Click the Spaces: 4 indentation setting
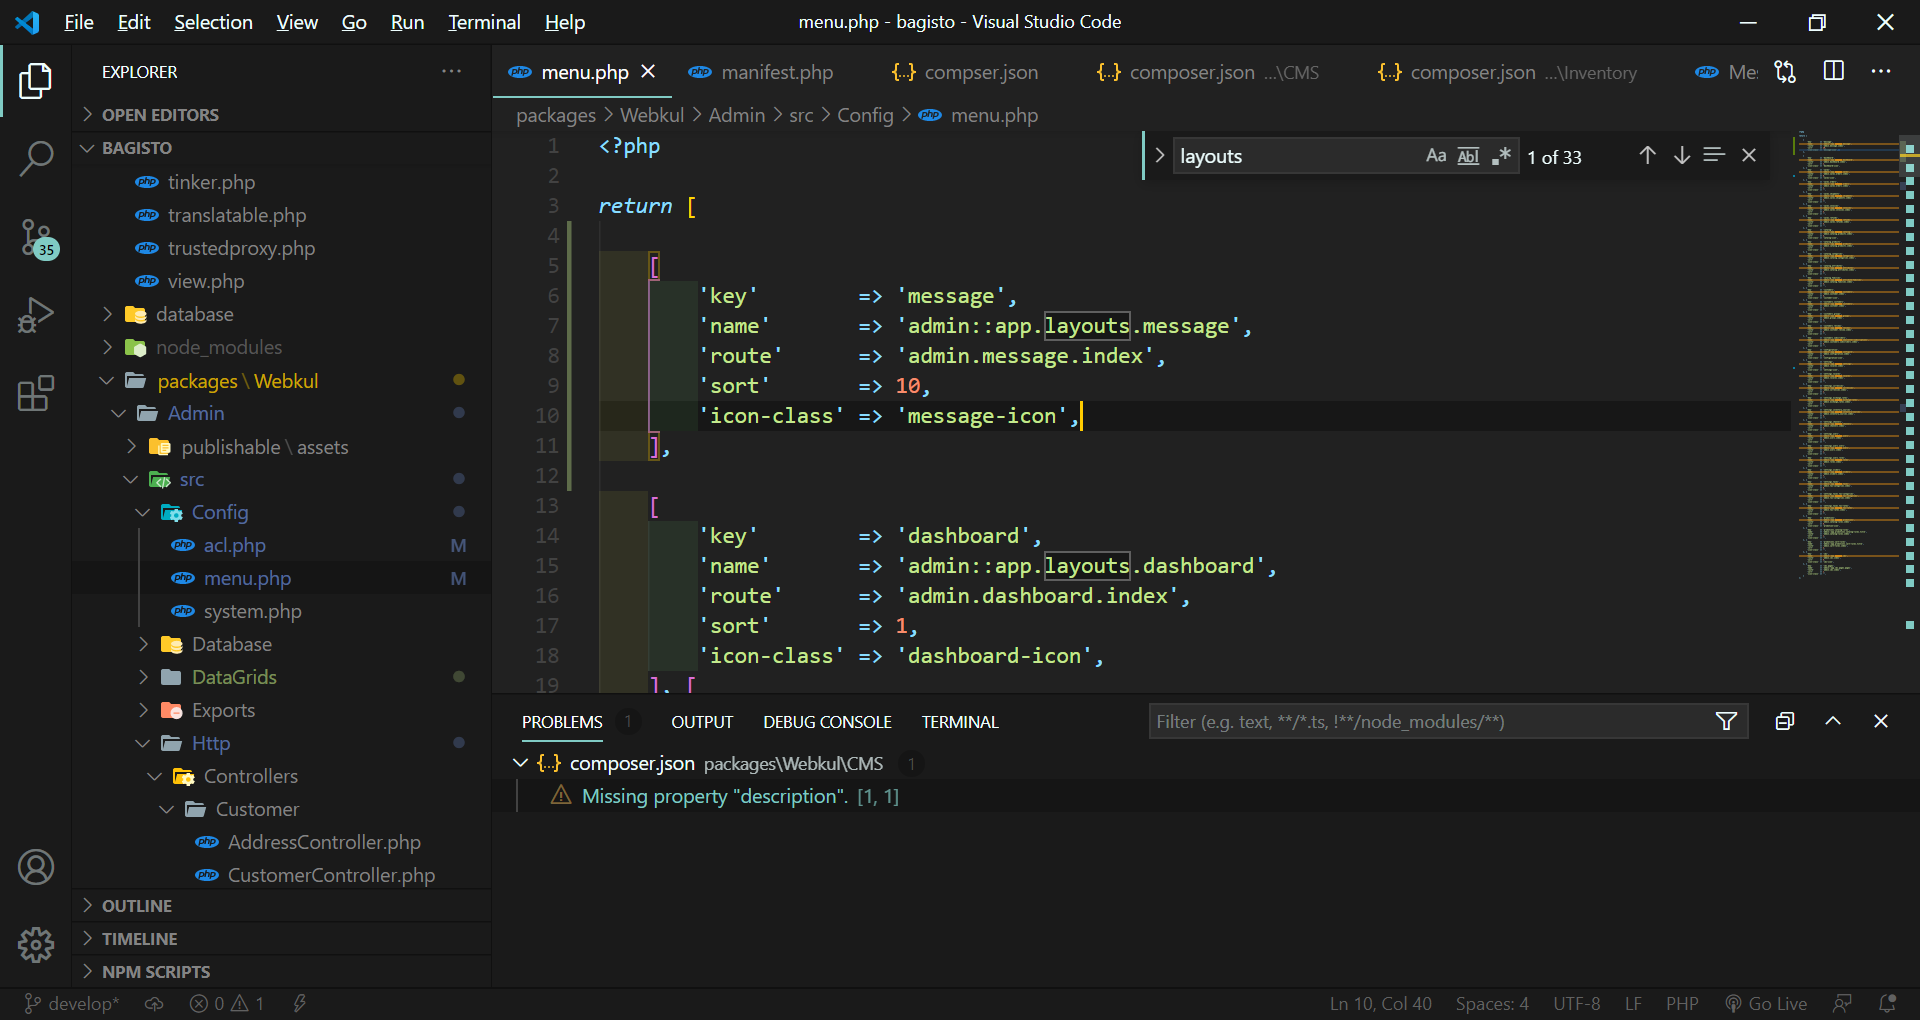Screen dimensions: 1920x1020 pos(1492,1004)
